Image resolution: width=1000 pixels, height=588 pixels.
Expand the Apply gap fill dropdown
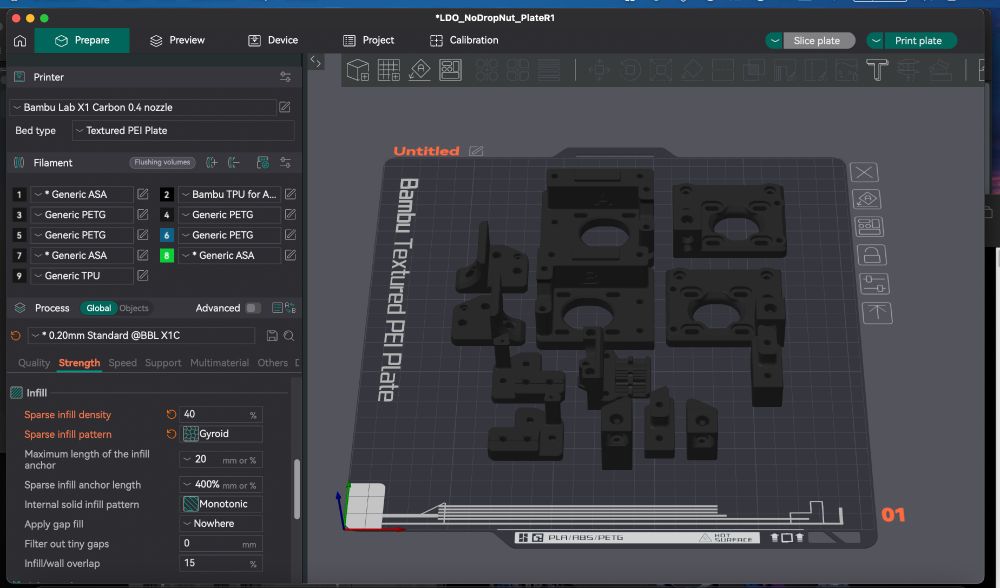tap(221, 524)
